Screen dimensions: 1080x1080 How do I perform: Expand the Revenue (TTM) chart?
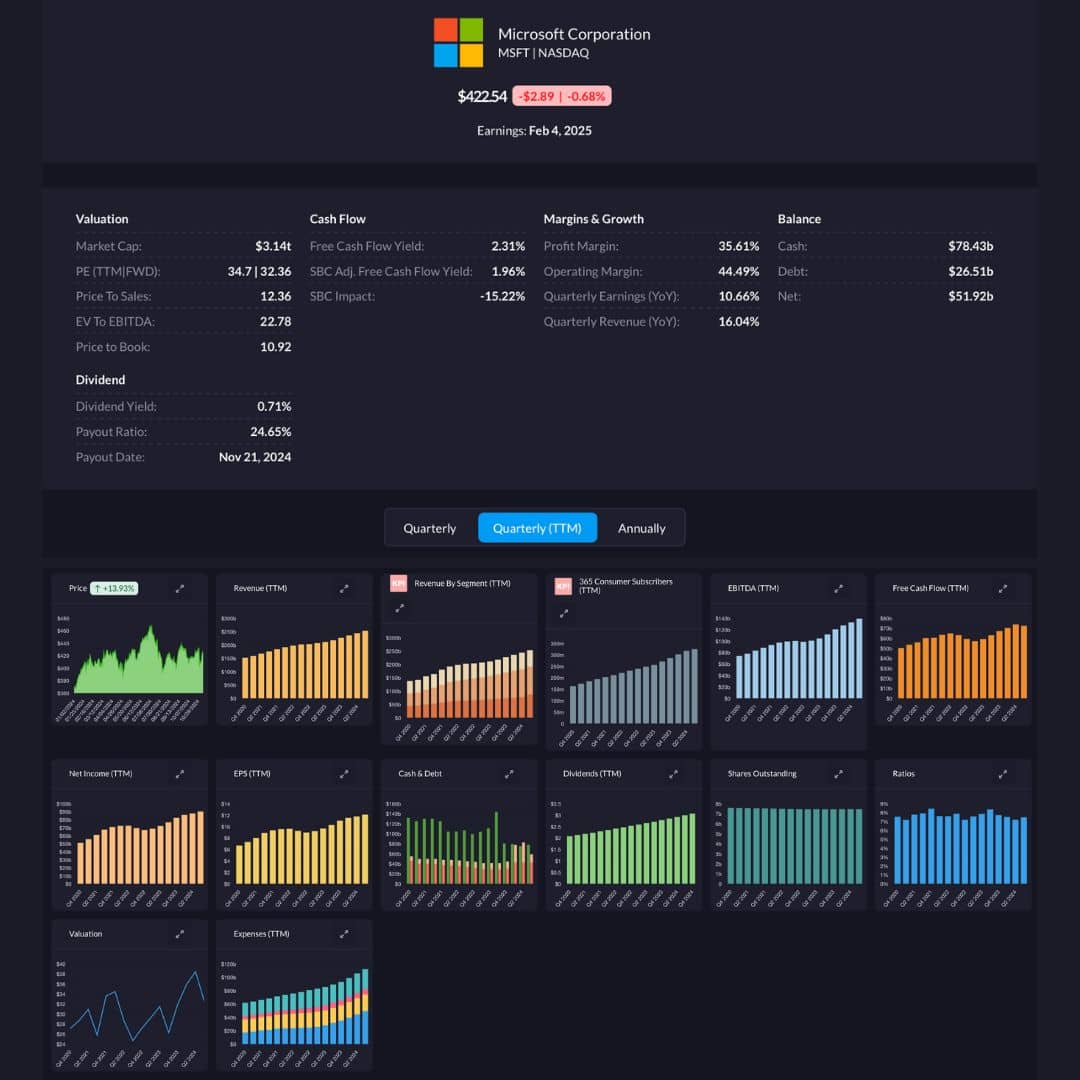click(x=344, y=589)
